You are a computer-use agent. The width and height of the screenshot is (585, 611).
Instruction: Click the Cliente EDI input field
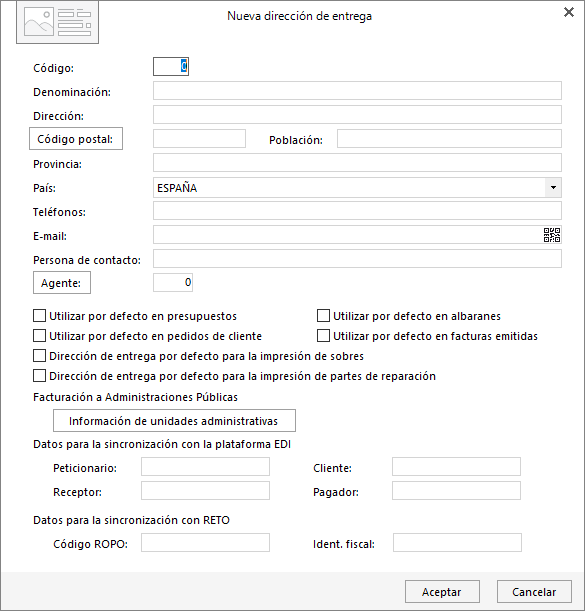click(456, 466)
